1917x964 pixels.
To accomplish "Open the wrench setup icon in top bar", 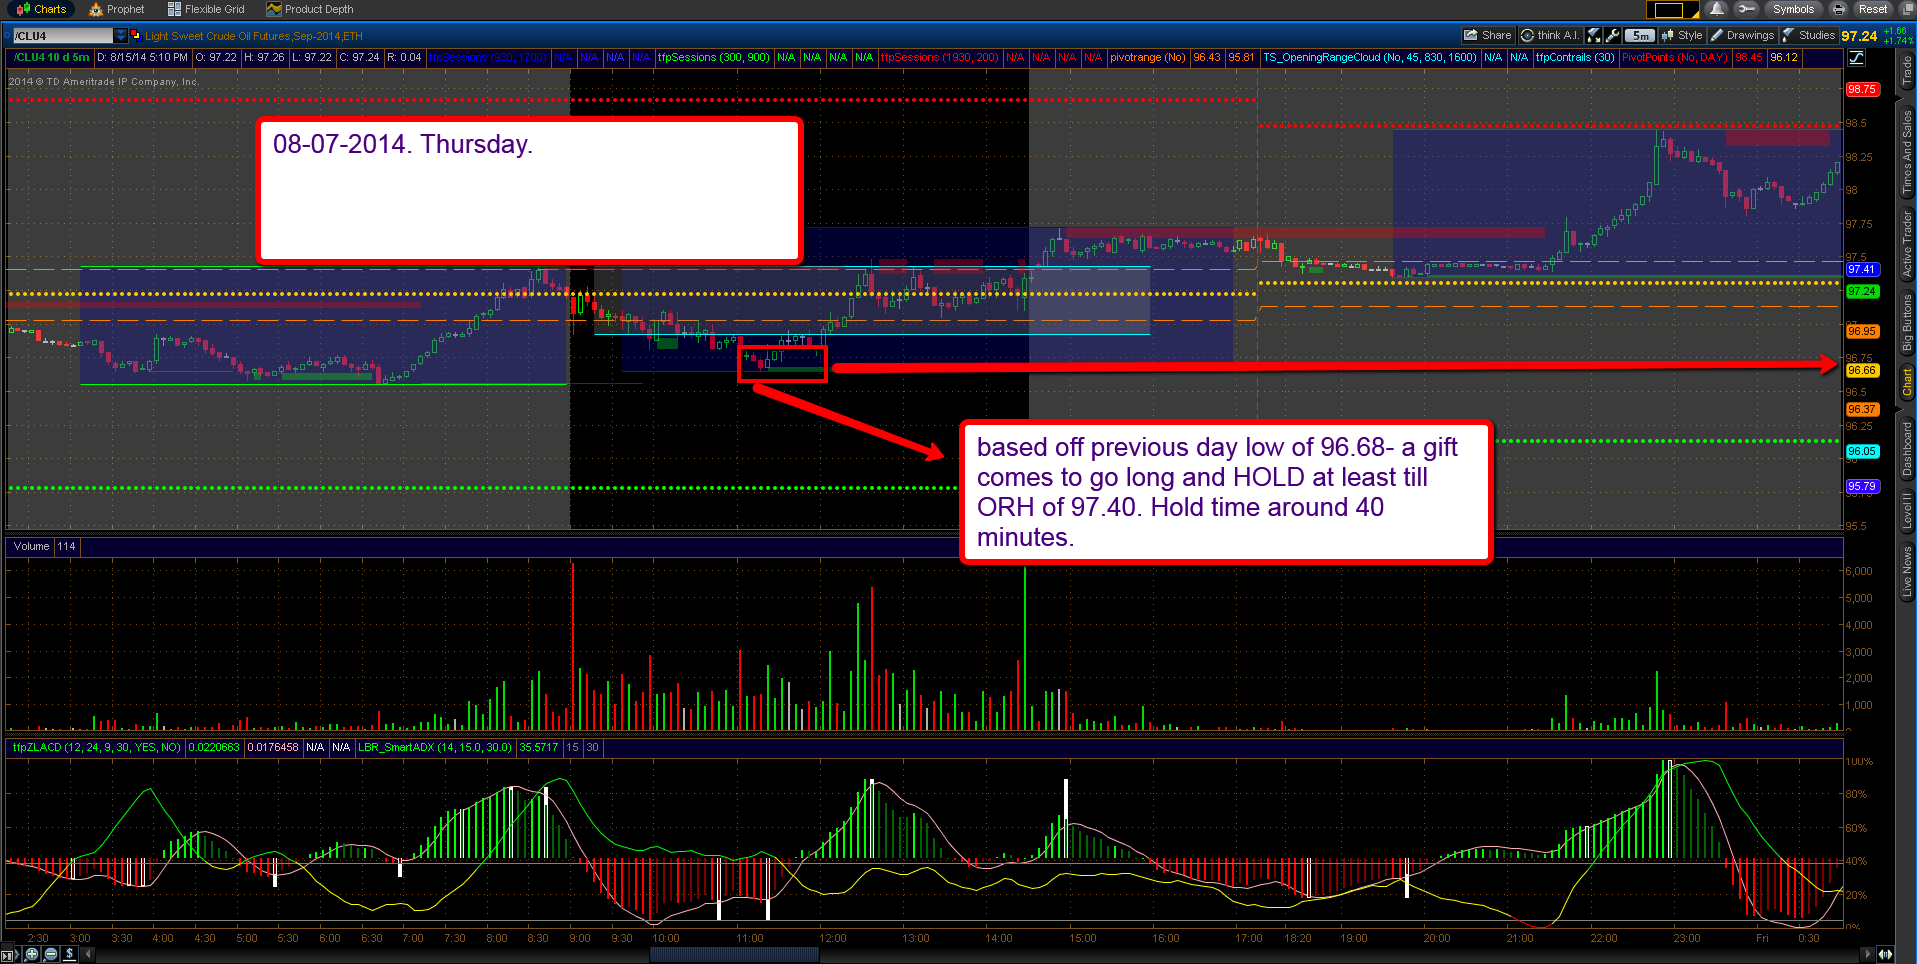I will point(1746,9).
